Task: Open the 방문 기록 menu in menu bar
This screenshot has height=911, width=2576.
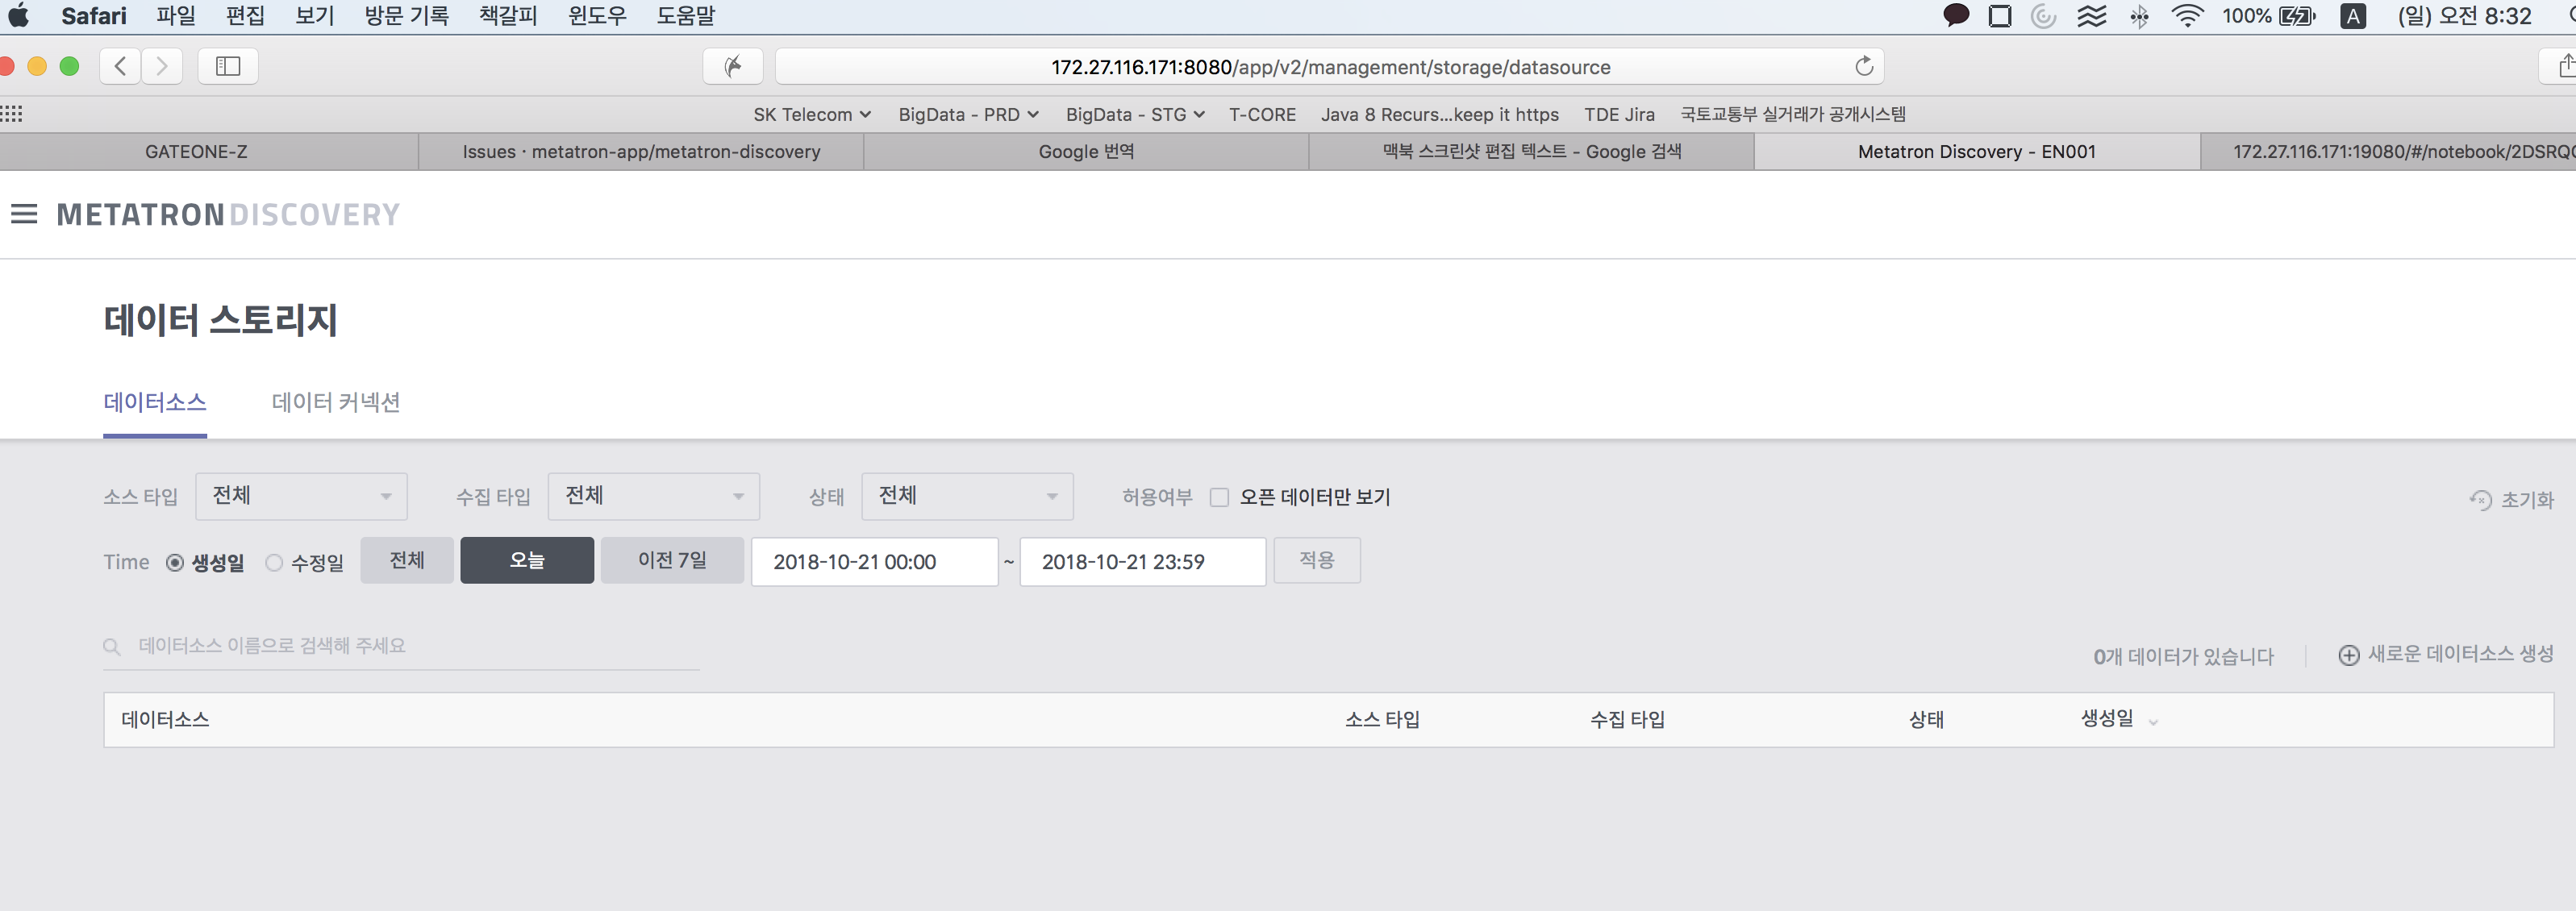Action: point(406,15)
